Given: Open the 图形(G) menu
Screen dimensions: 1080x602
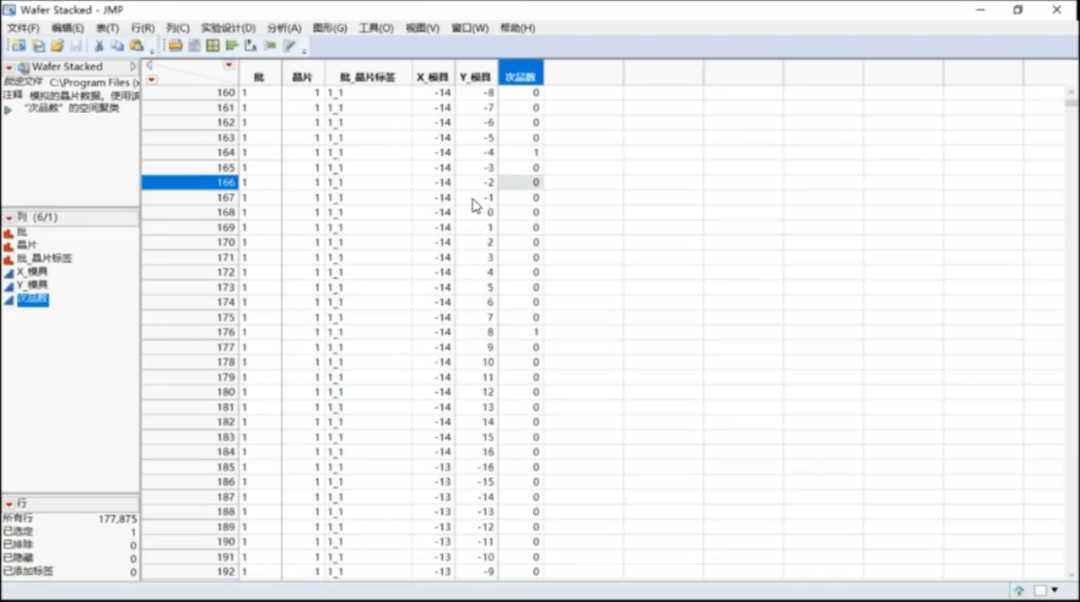Looking at the screenshot, I should tap(330, 28).
